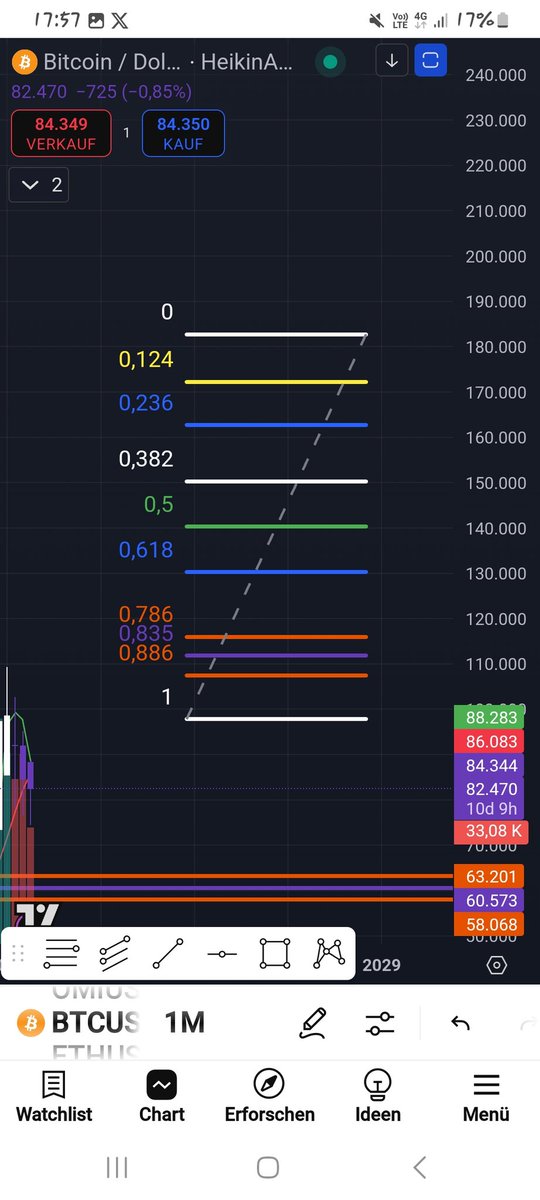Open the Menü tab
The height and width of the screenshot is (1200, 540).
[486, 1097]
